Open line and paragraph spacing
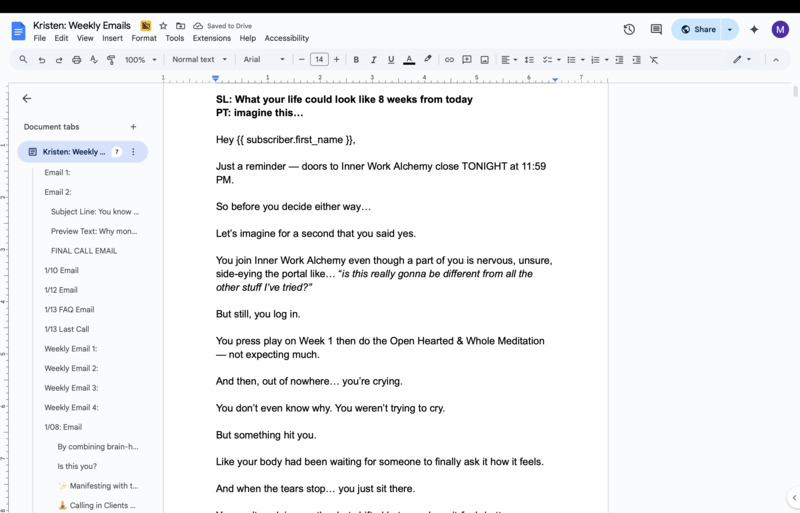 pyautogui.click(x=529, y=60)
